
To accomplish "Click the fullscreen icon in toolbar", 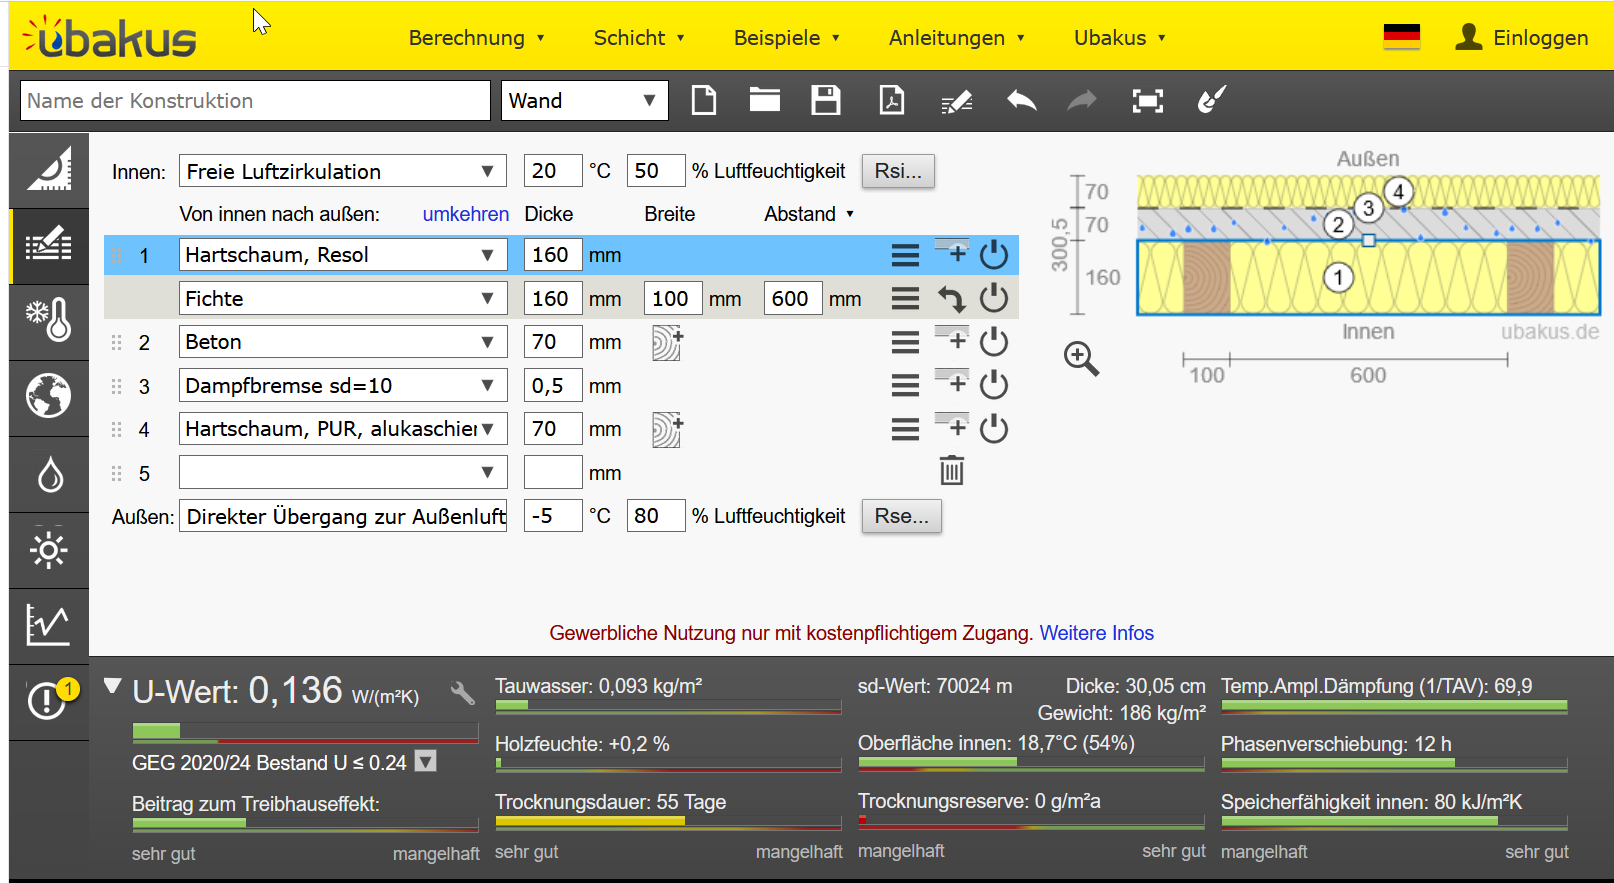I will pos(1147,100).
